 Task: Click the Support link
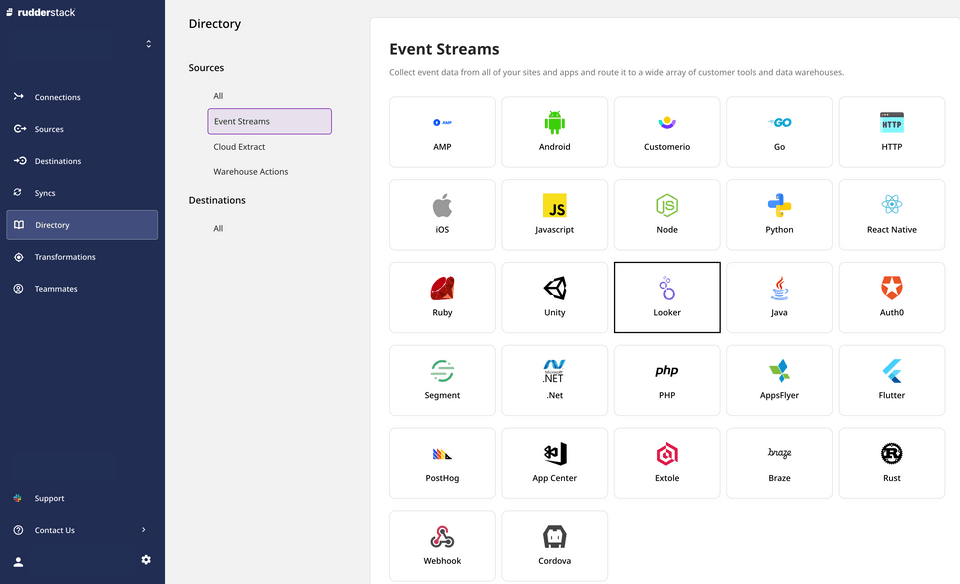pyautogui.click(x=49, y=498)
